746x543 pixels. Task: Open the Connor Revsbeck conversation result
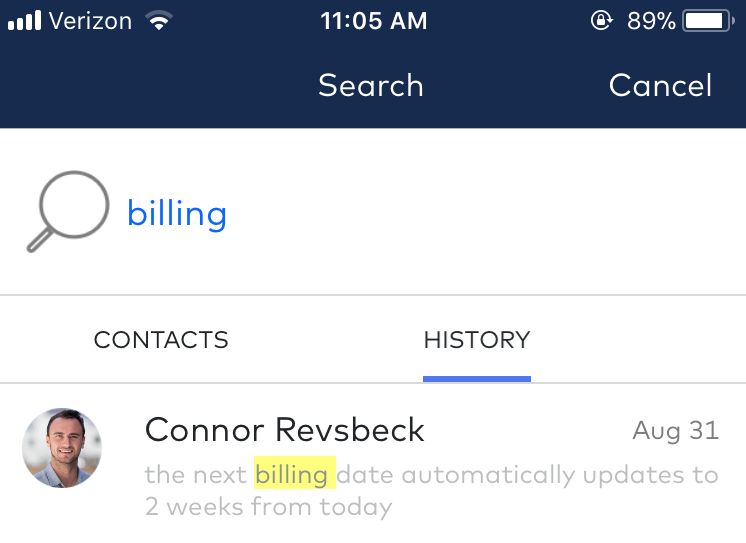(x=285, y=430)
